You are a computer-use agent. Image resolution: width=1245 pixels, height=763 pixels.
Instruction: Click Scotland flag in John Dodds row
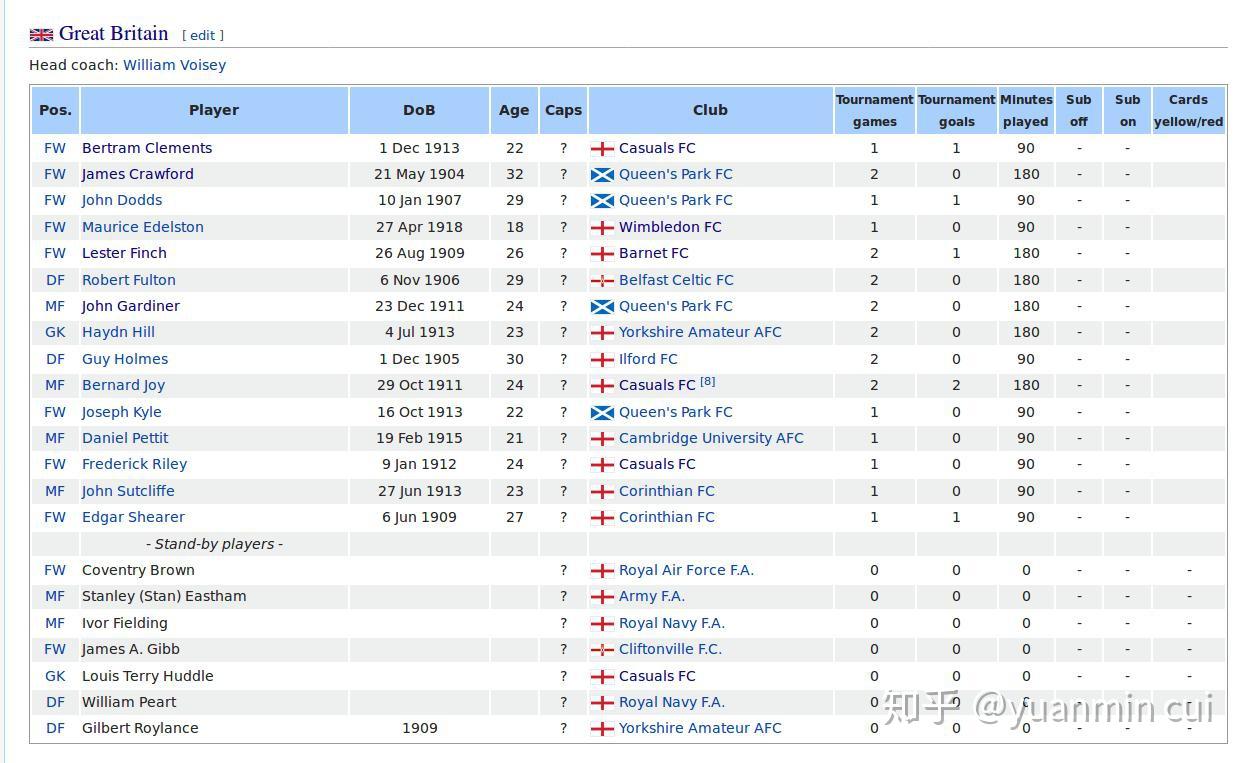tap(602, 200)
